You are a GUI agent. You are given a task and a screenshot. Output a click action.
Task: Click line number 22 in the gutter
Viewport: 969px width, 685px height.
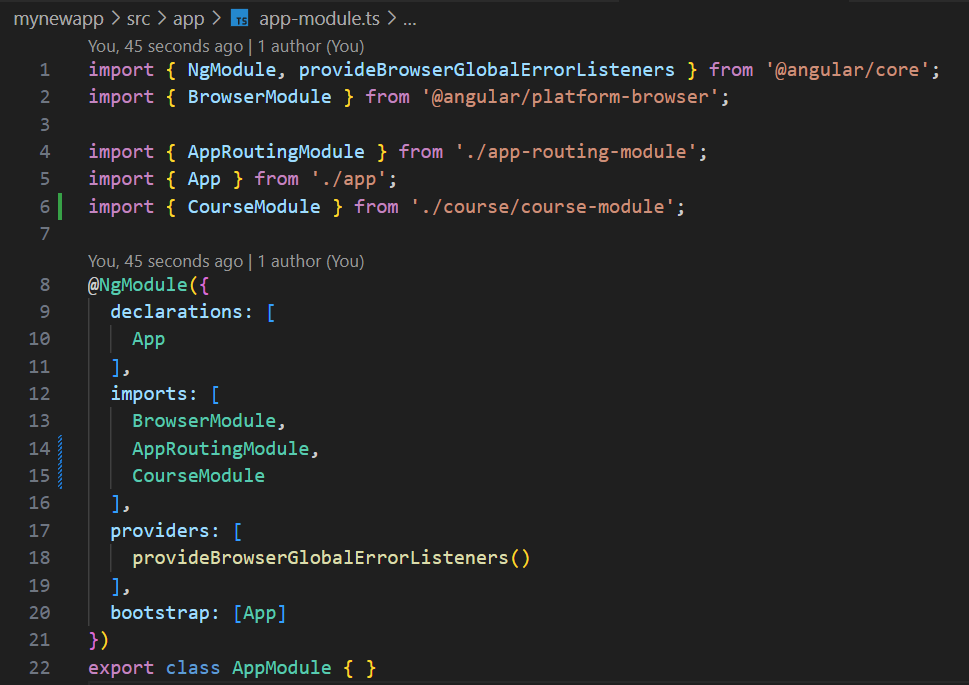[x=40, y=668]
